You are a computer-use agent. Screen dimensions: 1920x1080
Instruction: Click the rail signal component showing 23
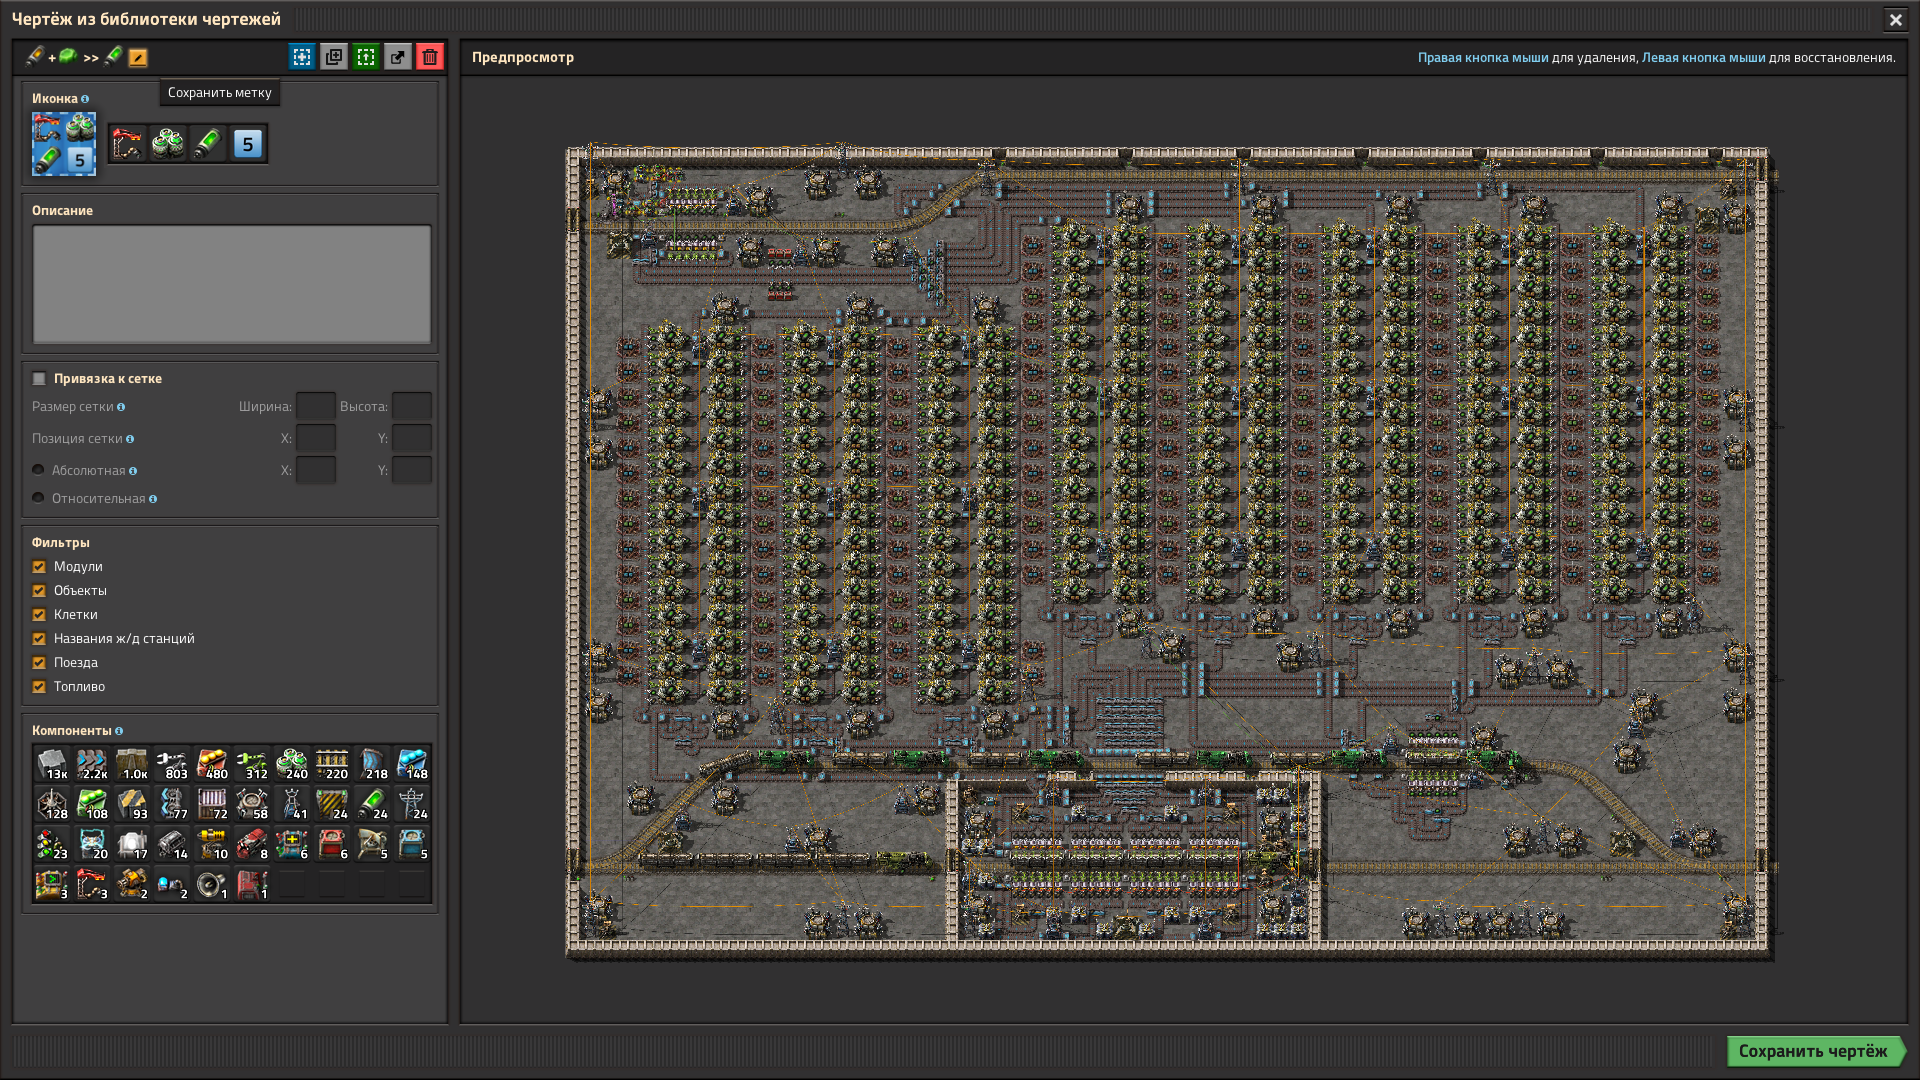coord(52,844)
